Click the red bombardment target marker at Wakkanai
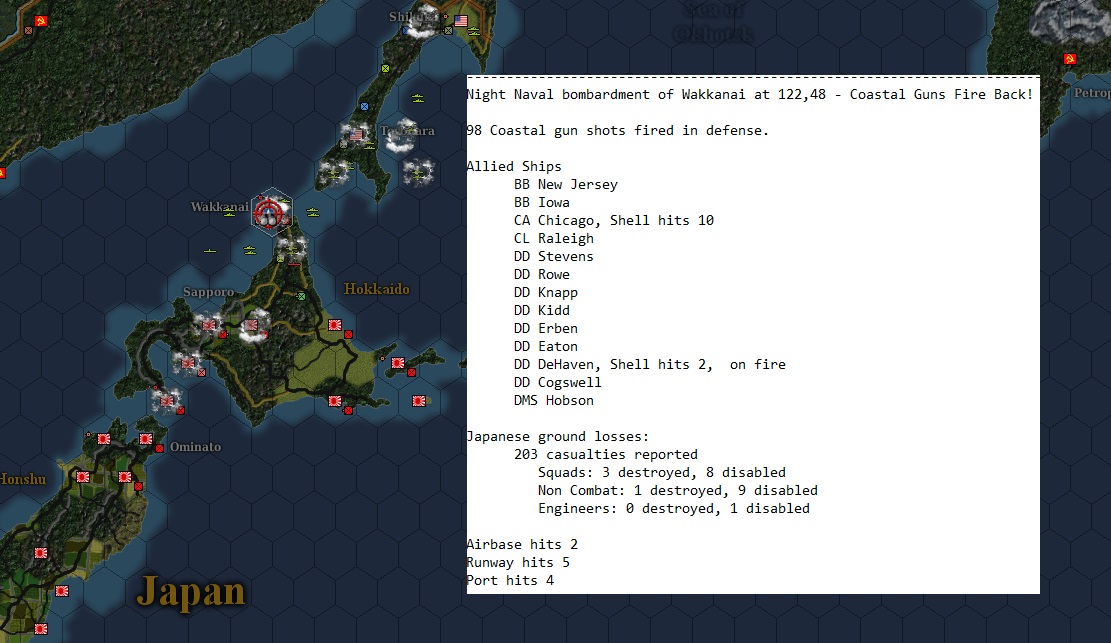 [269, 211]
